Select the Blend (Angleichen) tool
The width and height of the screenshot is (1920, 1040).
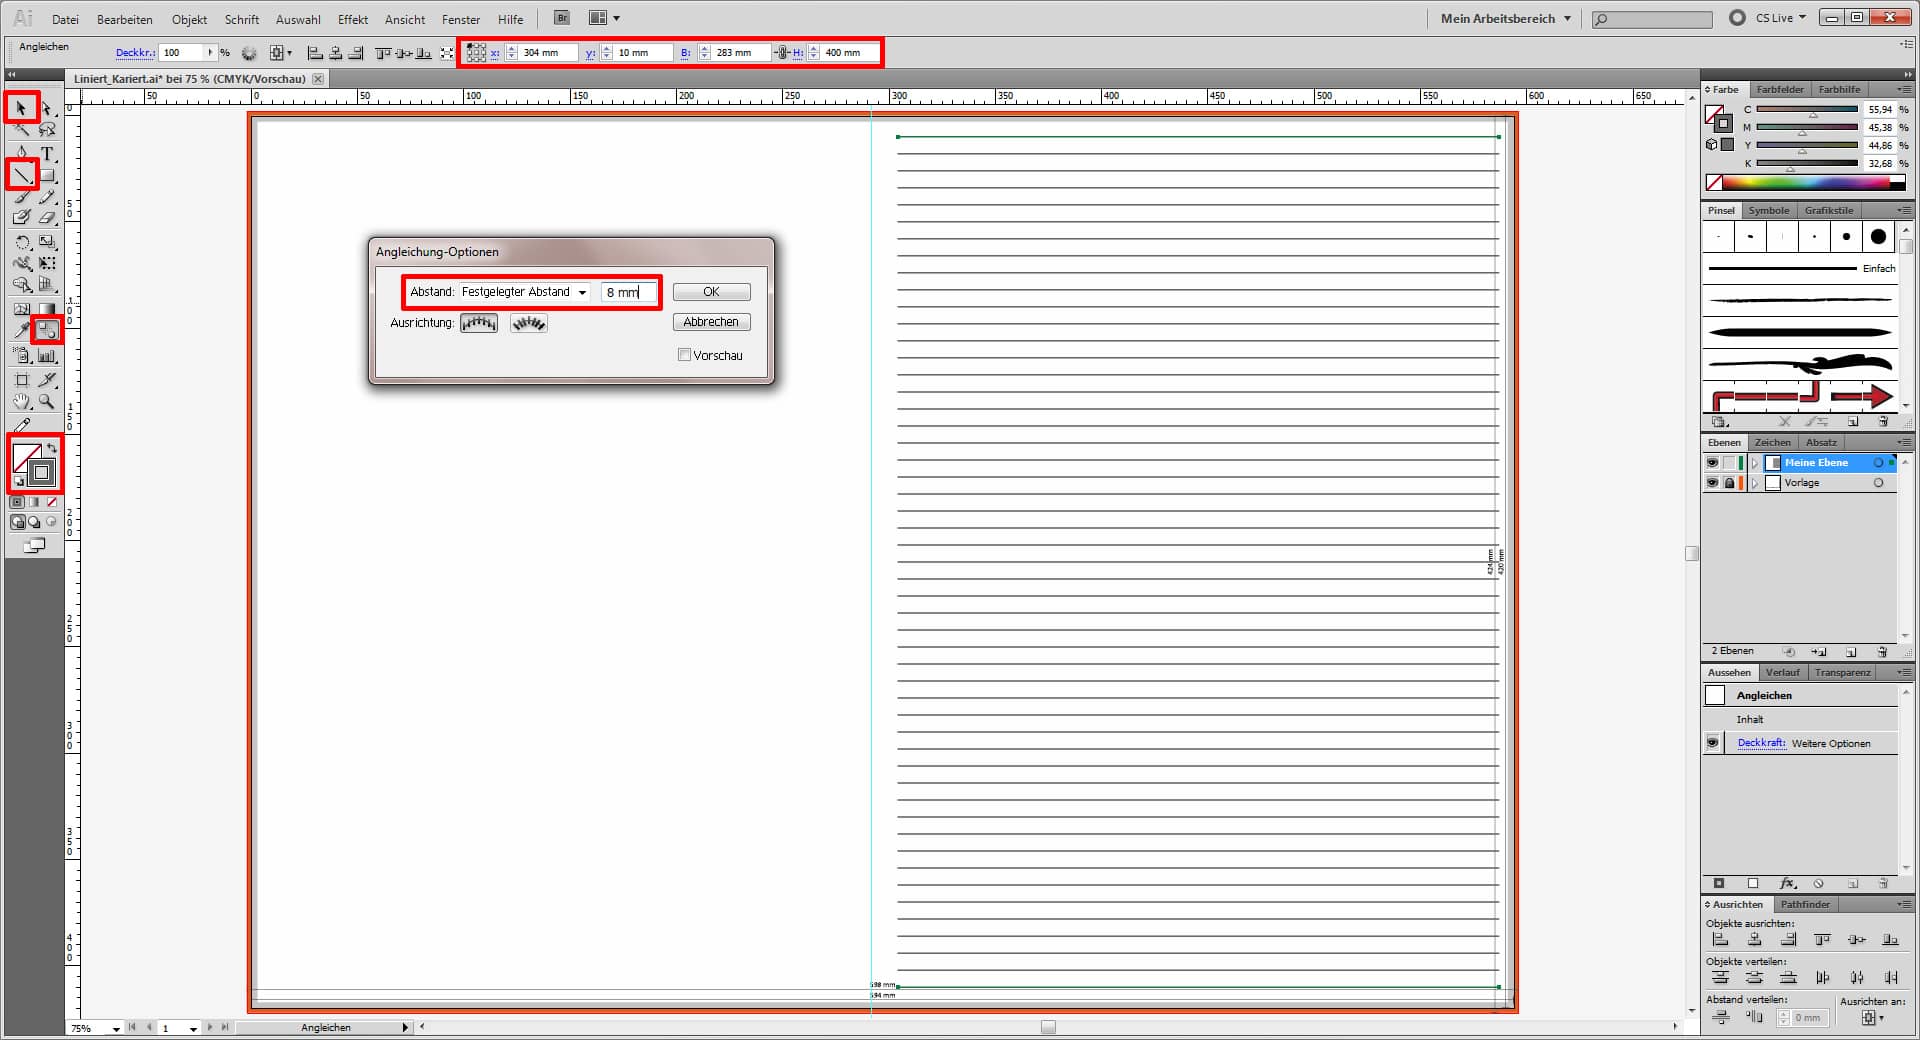point(47,329)
